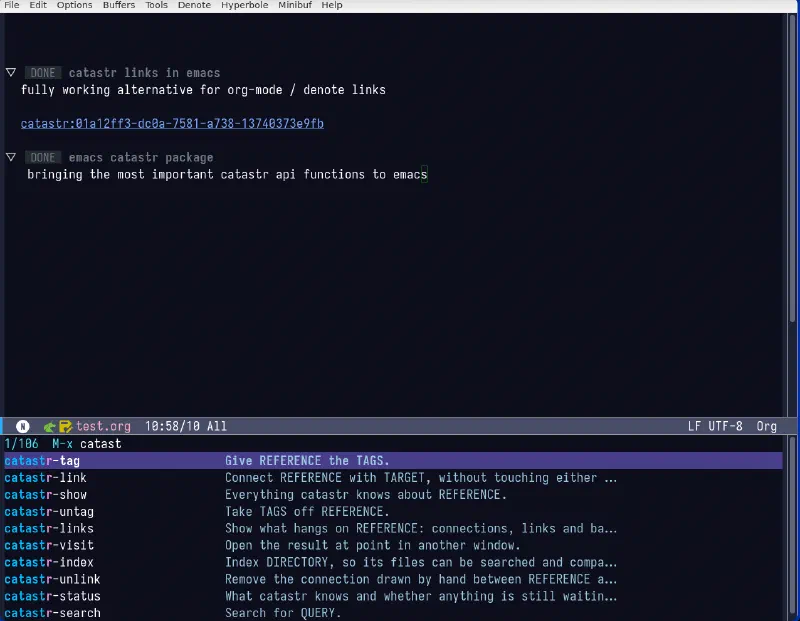Select the catastr-tag completion candidate
800x621 pixels.
click(x=393, y=461)
